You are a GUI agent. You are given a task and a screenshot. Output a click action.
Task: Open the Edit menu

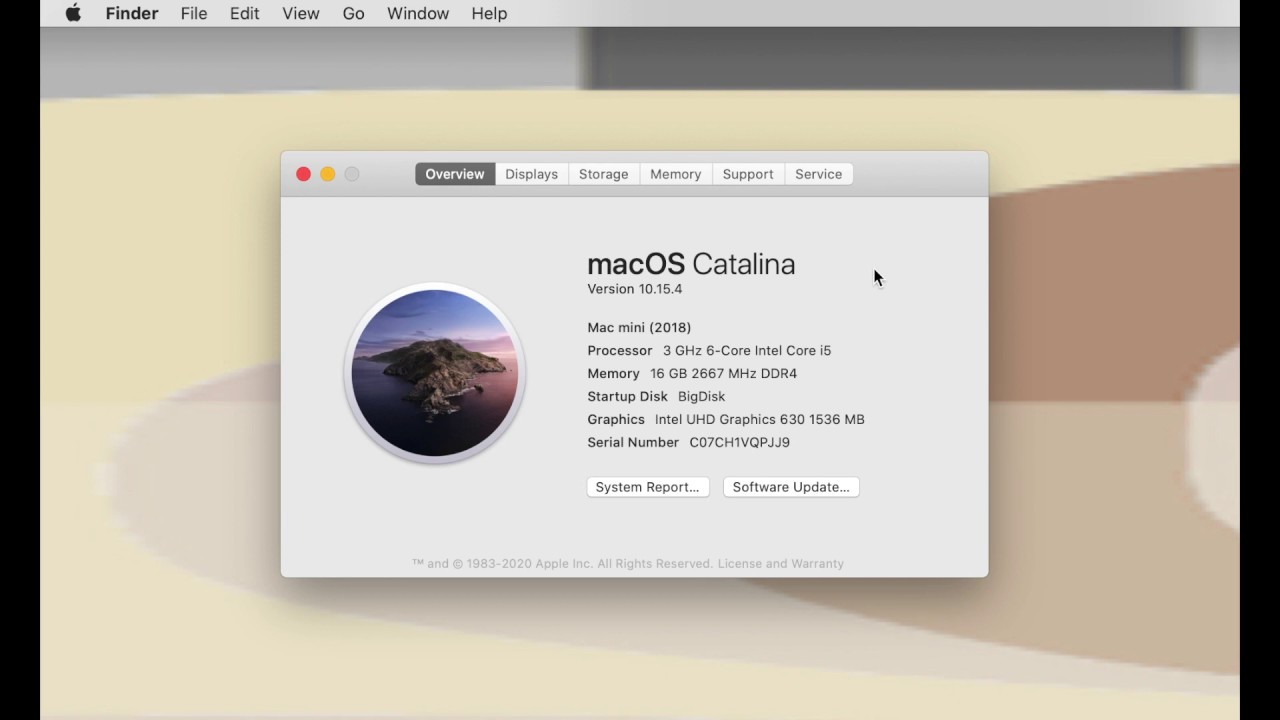point(244,13)
